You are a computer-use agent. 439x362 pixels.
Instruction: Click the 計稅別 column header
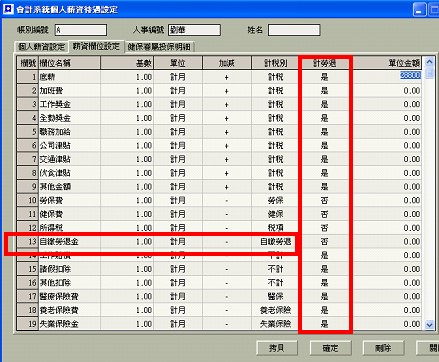pyautogui.click(x=275, y=63)
